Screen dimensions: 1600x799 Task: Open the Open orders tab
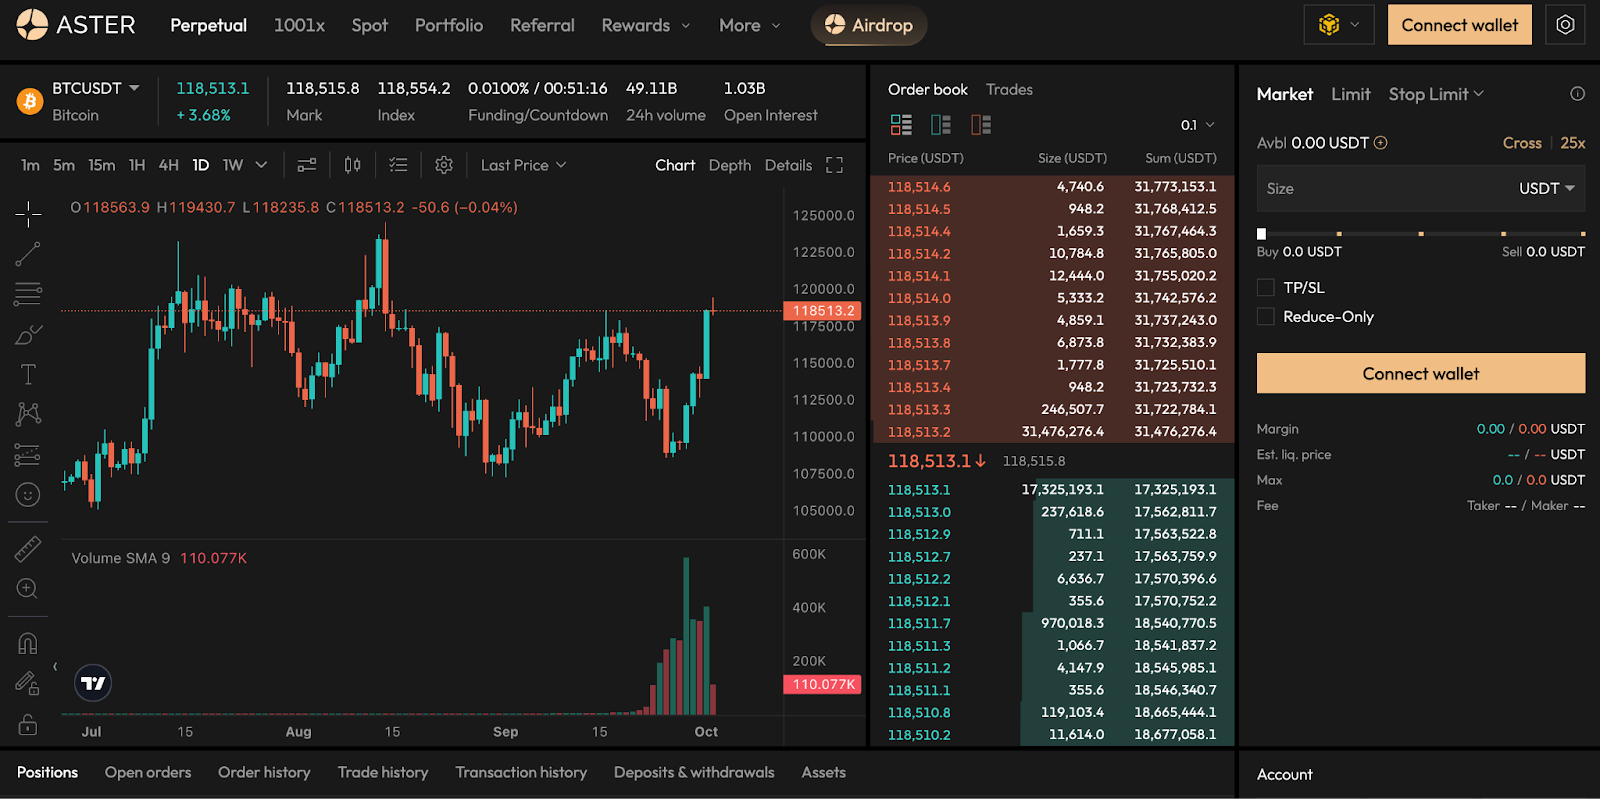click(x=148, y=772)
